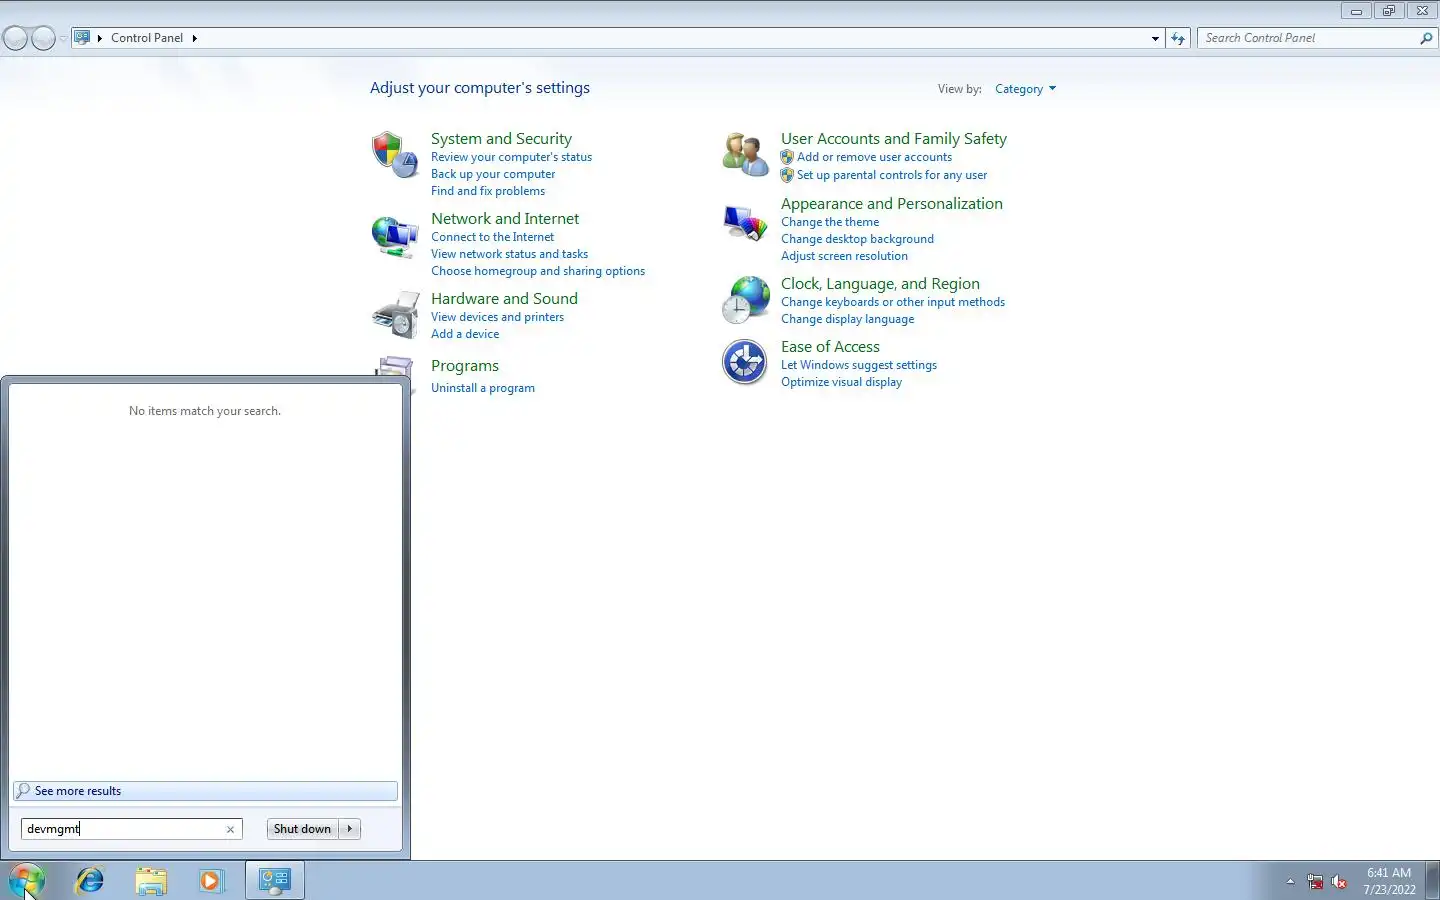The image size is (1440, 900).
Task: Click Add or remove user accounts
Action: pyautogui.click(x=874, y=157)
